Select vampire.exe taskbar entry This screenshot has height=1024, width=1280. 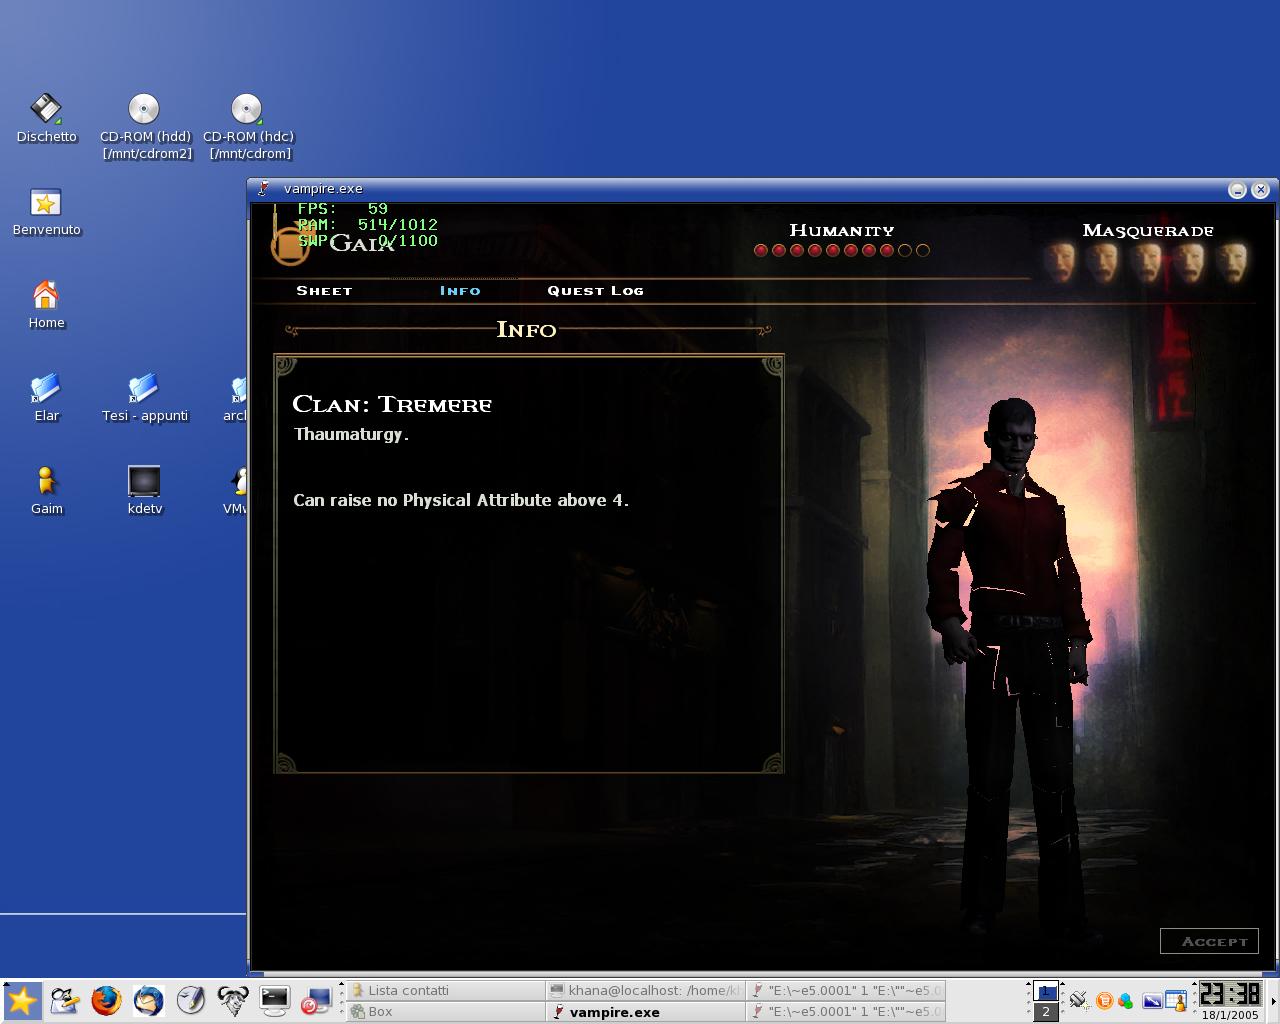point(646,1011)
